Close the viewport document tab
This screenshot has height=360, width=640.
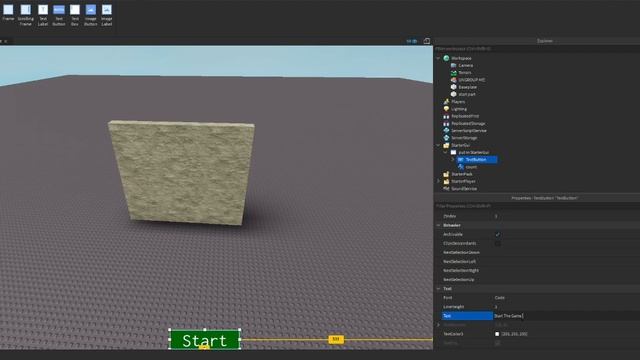point(6,41)
